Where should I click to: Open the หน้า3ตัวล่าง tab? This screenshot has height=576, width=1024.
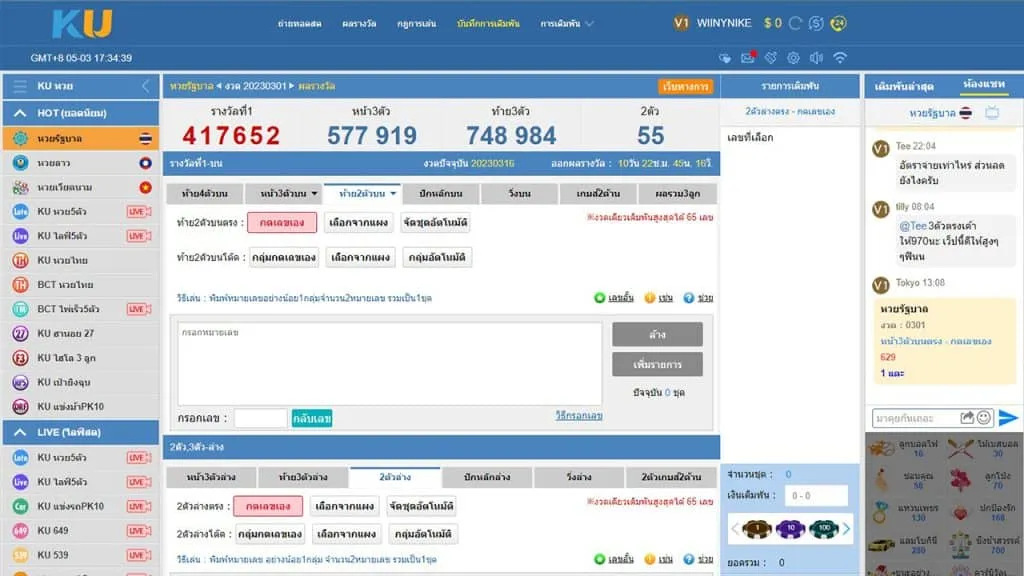(211, 477)
